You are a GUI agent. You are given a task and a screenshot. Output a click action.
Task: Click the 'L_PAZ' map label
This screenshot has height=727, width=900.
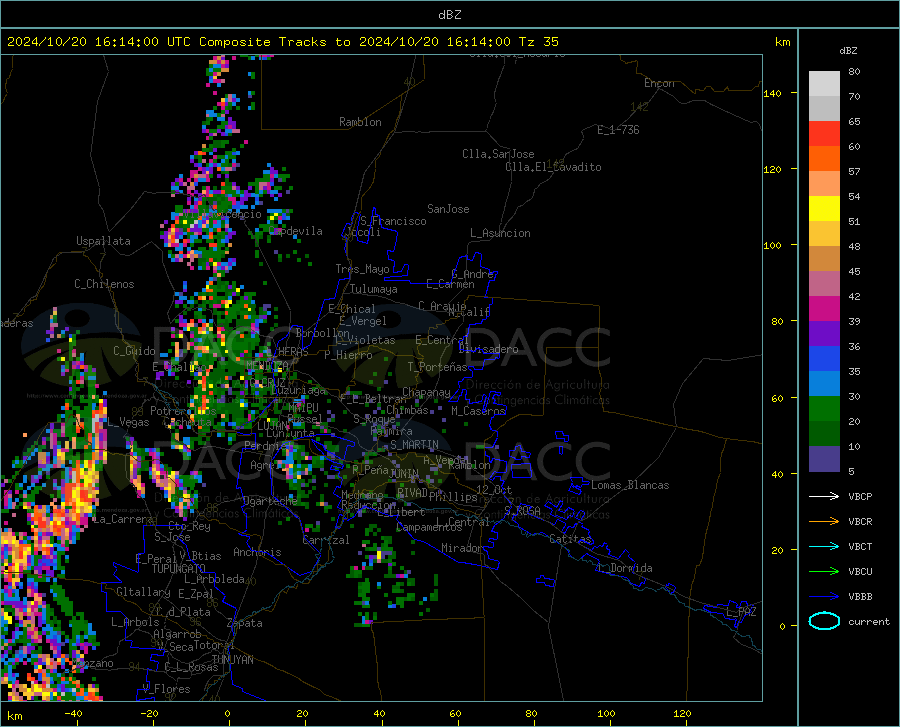tap(741, 612)
